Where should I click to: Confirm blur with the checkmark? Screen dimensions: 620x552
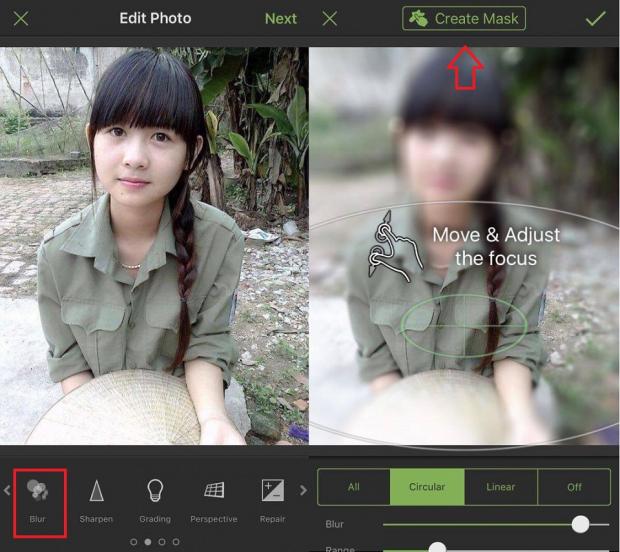point(596,19)
